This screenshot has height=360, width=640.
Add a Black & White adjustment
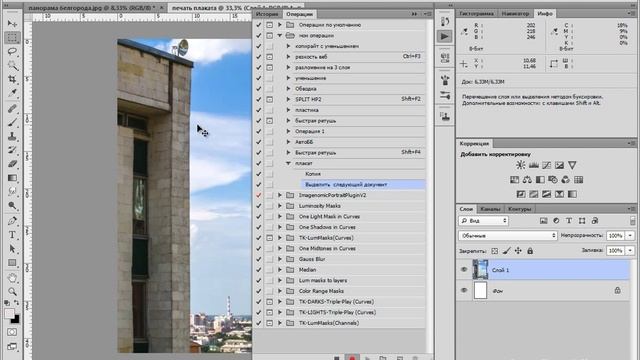pos(540,180)
